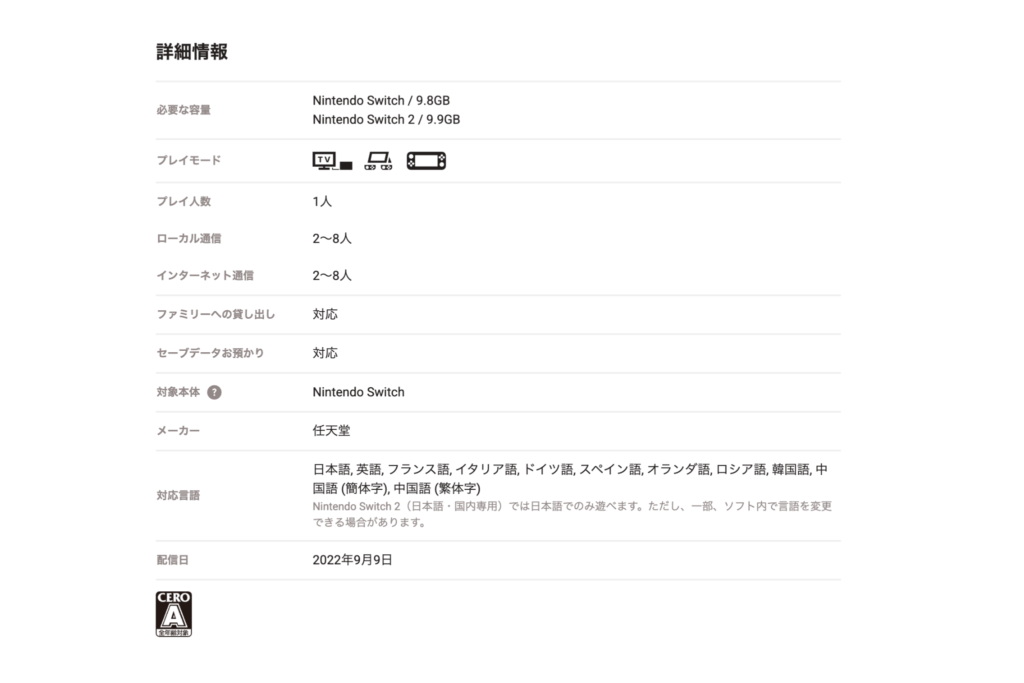Click the tabletop mode play icon
This screenshot has height=683, width=1024.
379,161
